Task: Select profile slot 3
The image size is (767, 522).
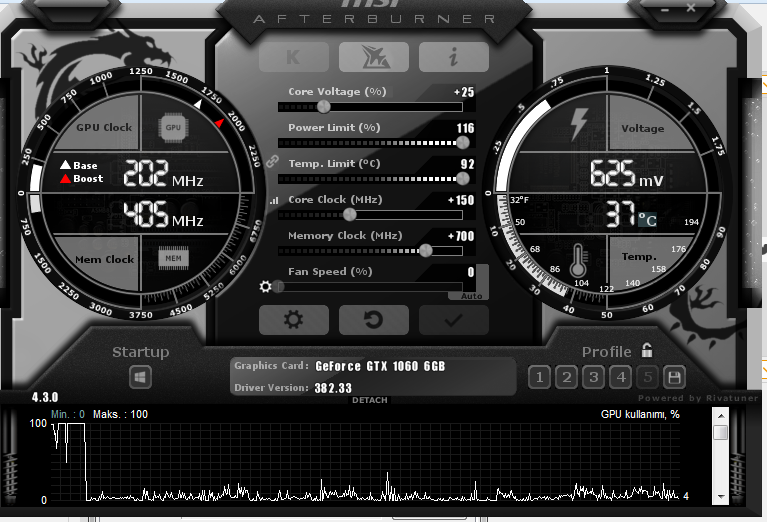Action: (x=594, y=377)
